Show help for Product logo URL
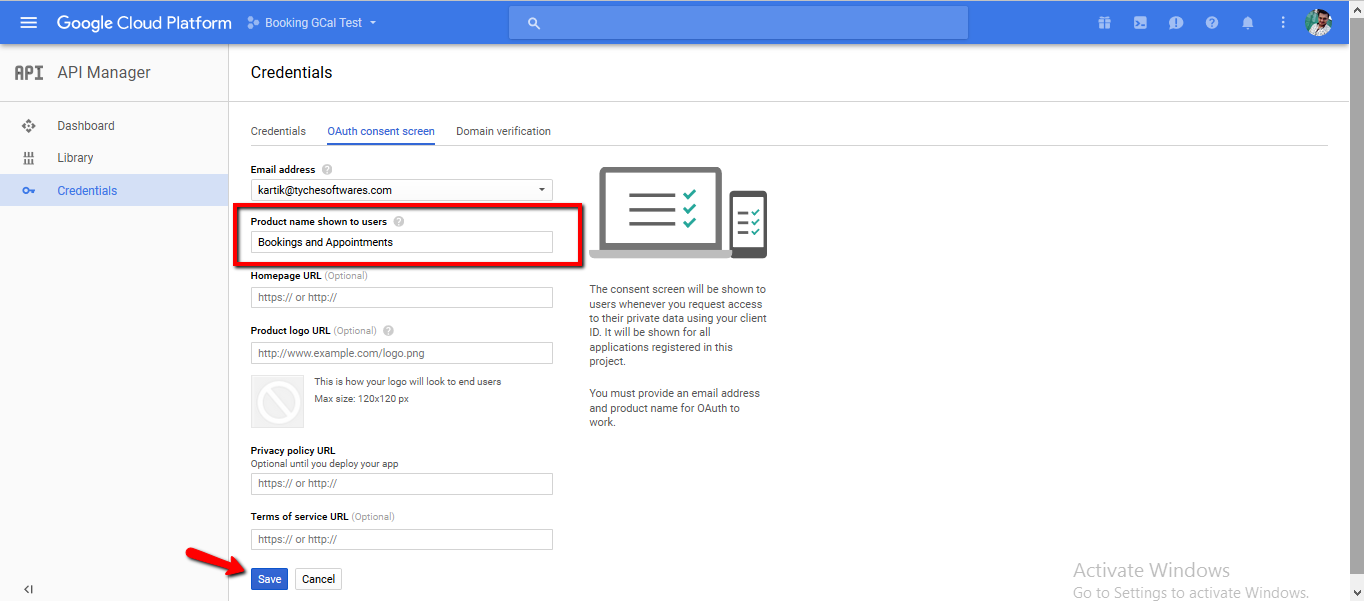This screenshot has width=1364, height=601. pyautogui.click(x=388, y=331)
